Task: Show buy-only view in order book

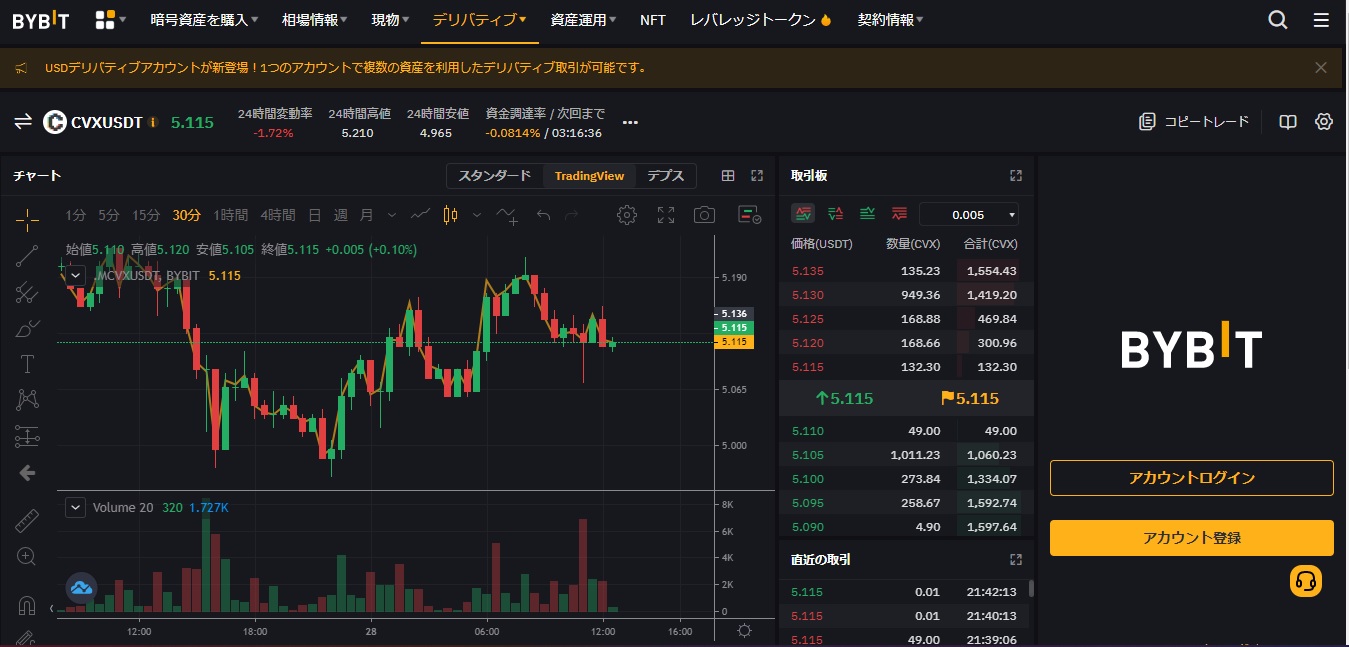Action: (867, 213)
